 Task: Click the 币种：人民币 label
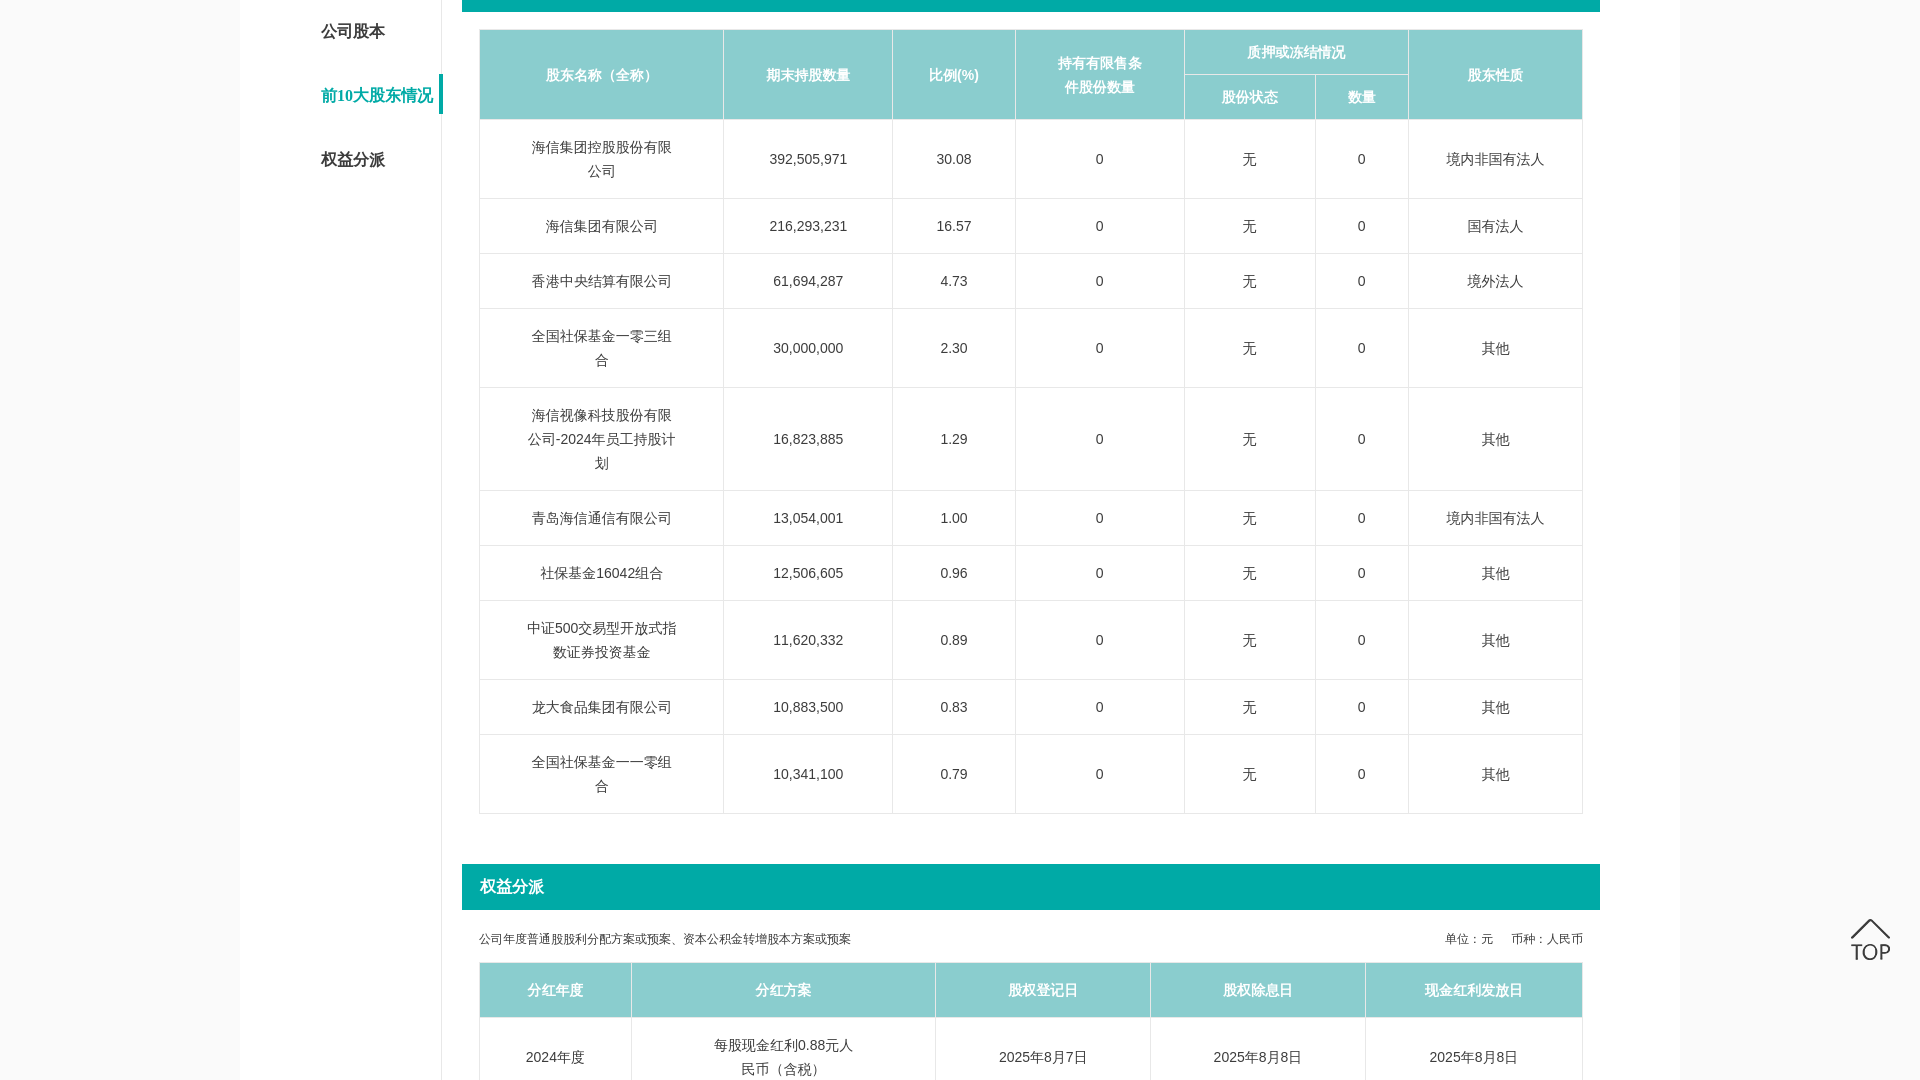click(1547, 939)
